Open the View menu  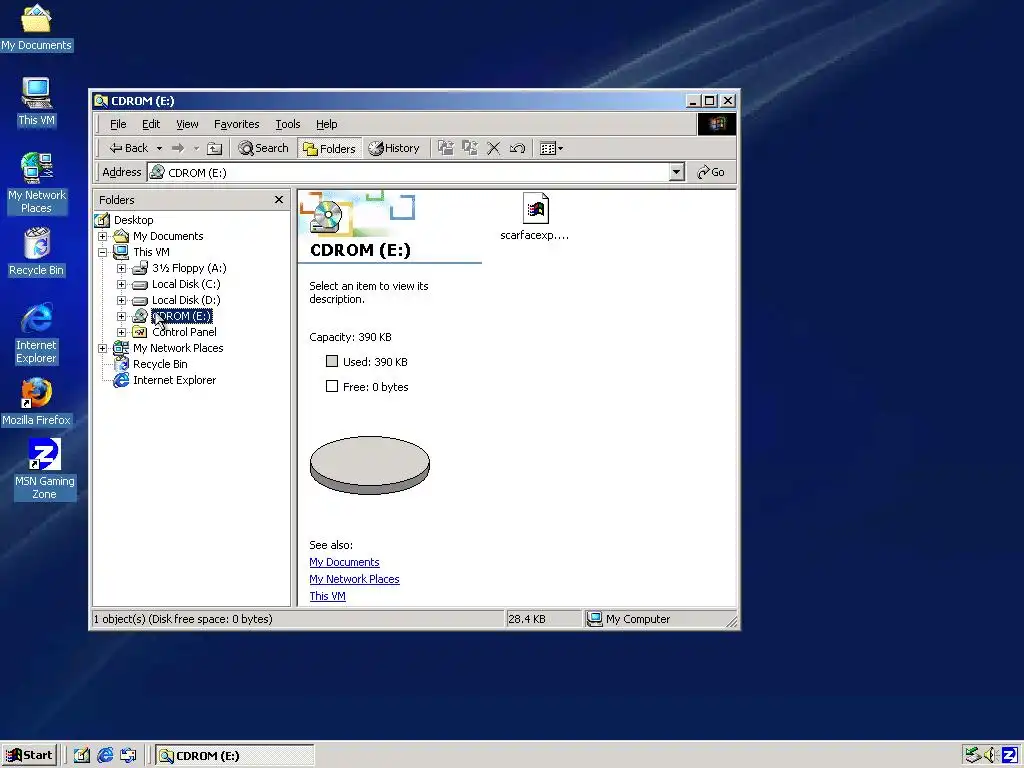pos(187,124)
